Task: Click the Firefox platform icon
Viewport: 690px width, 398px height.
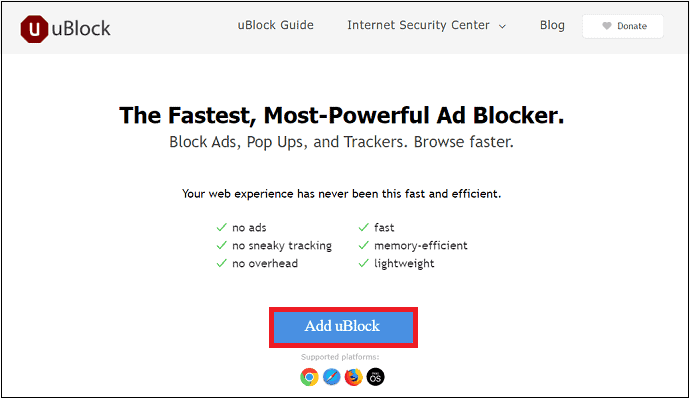Action: 353,377
